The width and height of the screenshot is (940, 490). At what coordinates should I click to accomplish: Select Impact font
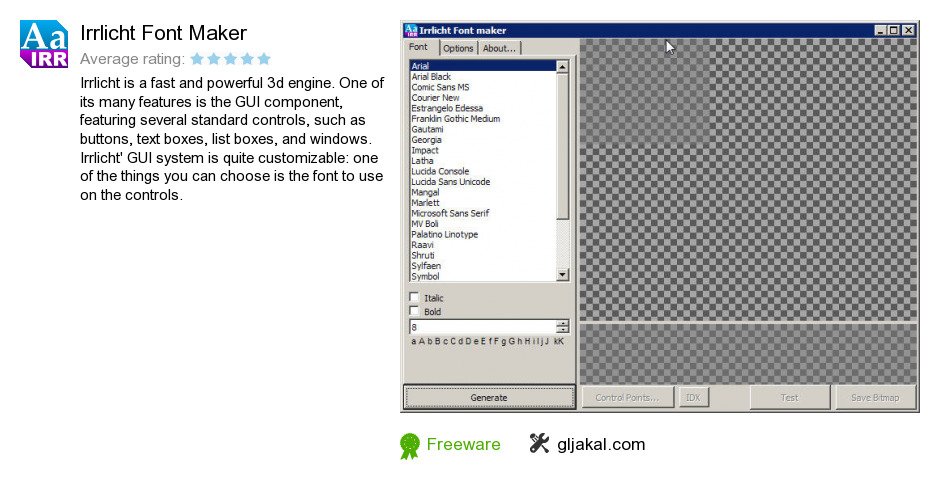pos(483,150)
